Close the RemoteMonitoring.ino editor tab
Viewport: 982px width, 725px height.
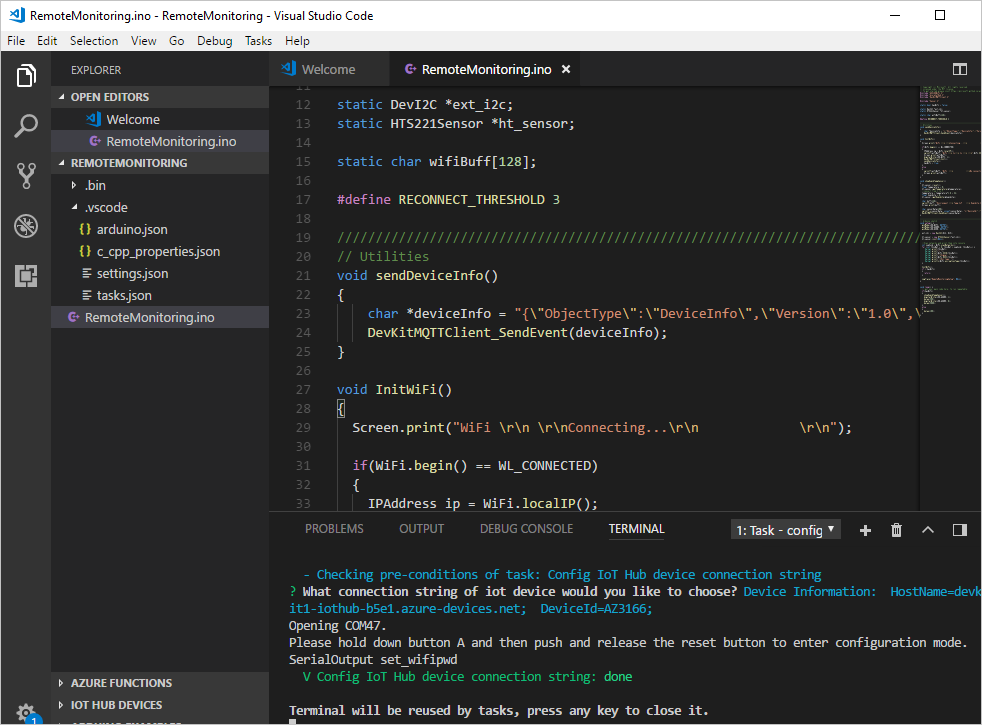tap(566, 69)
